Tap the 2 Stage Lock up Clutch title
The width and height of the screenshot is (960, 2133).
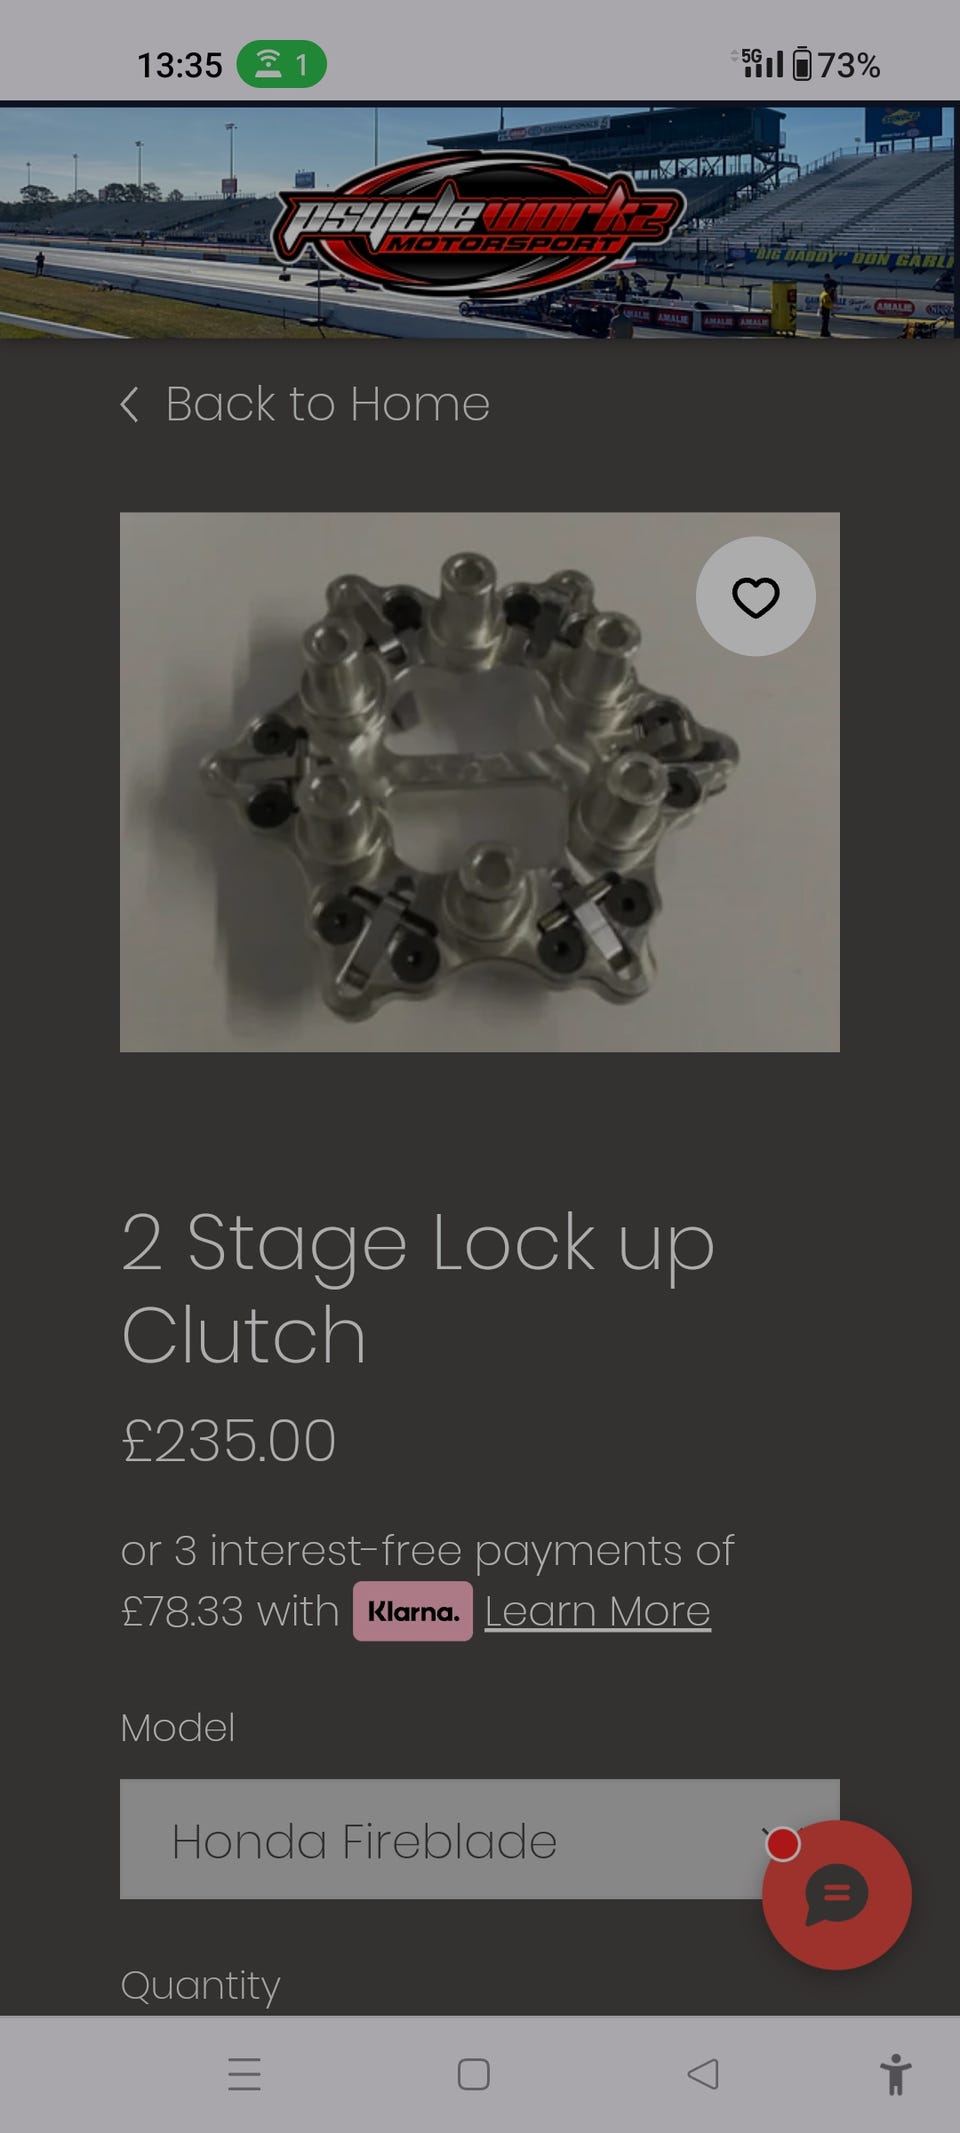coord(418,1288)
